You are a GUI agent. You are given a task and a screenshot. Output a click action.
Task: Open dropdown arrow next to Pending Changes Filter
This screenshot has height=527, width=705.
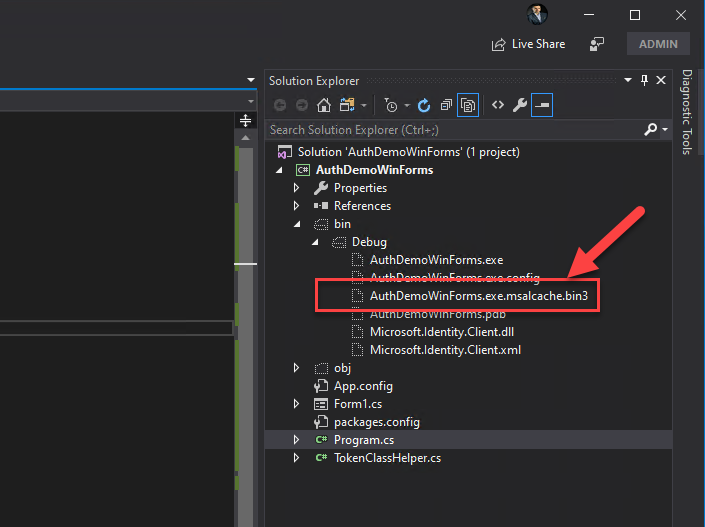pyautogui.click(x=407, y=106)
